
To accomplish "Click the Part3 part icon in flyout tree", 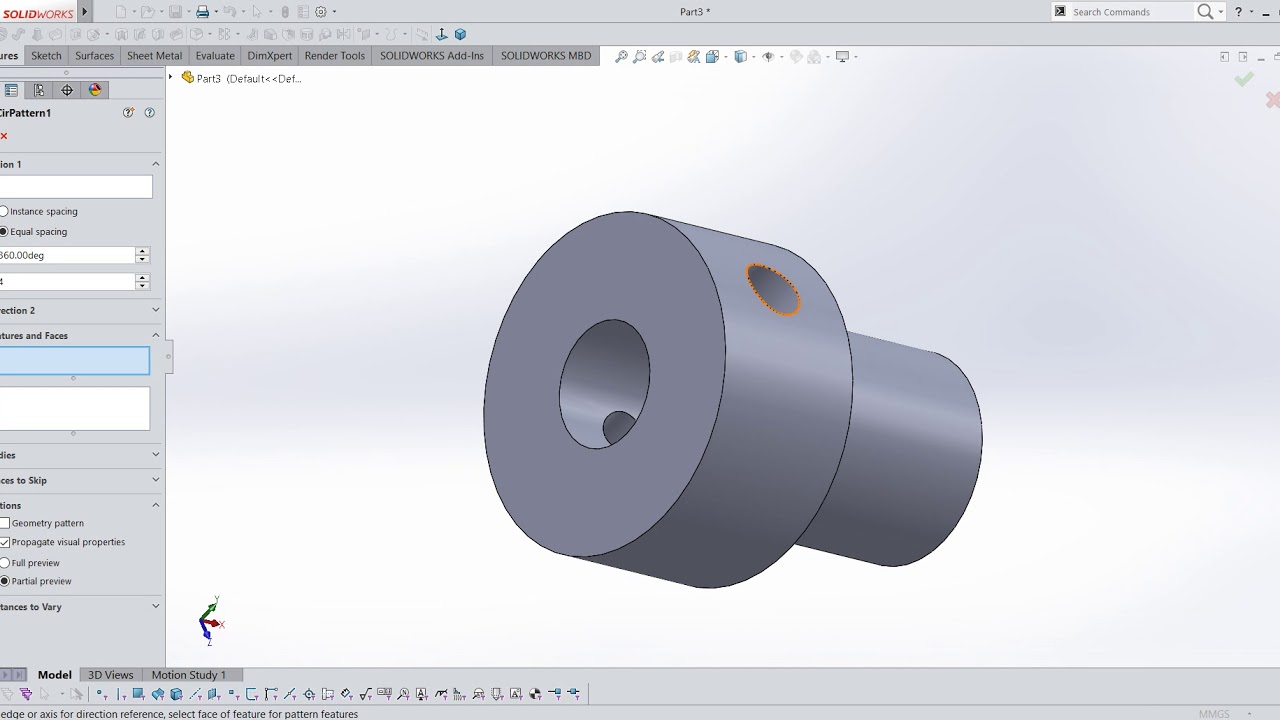I will 188,78.
